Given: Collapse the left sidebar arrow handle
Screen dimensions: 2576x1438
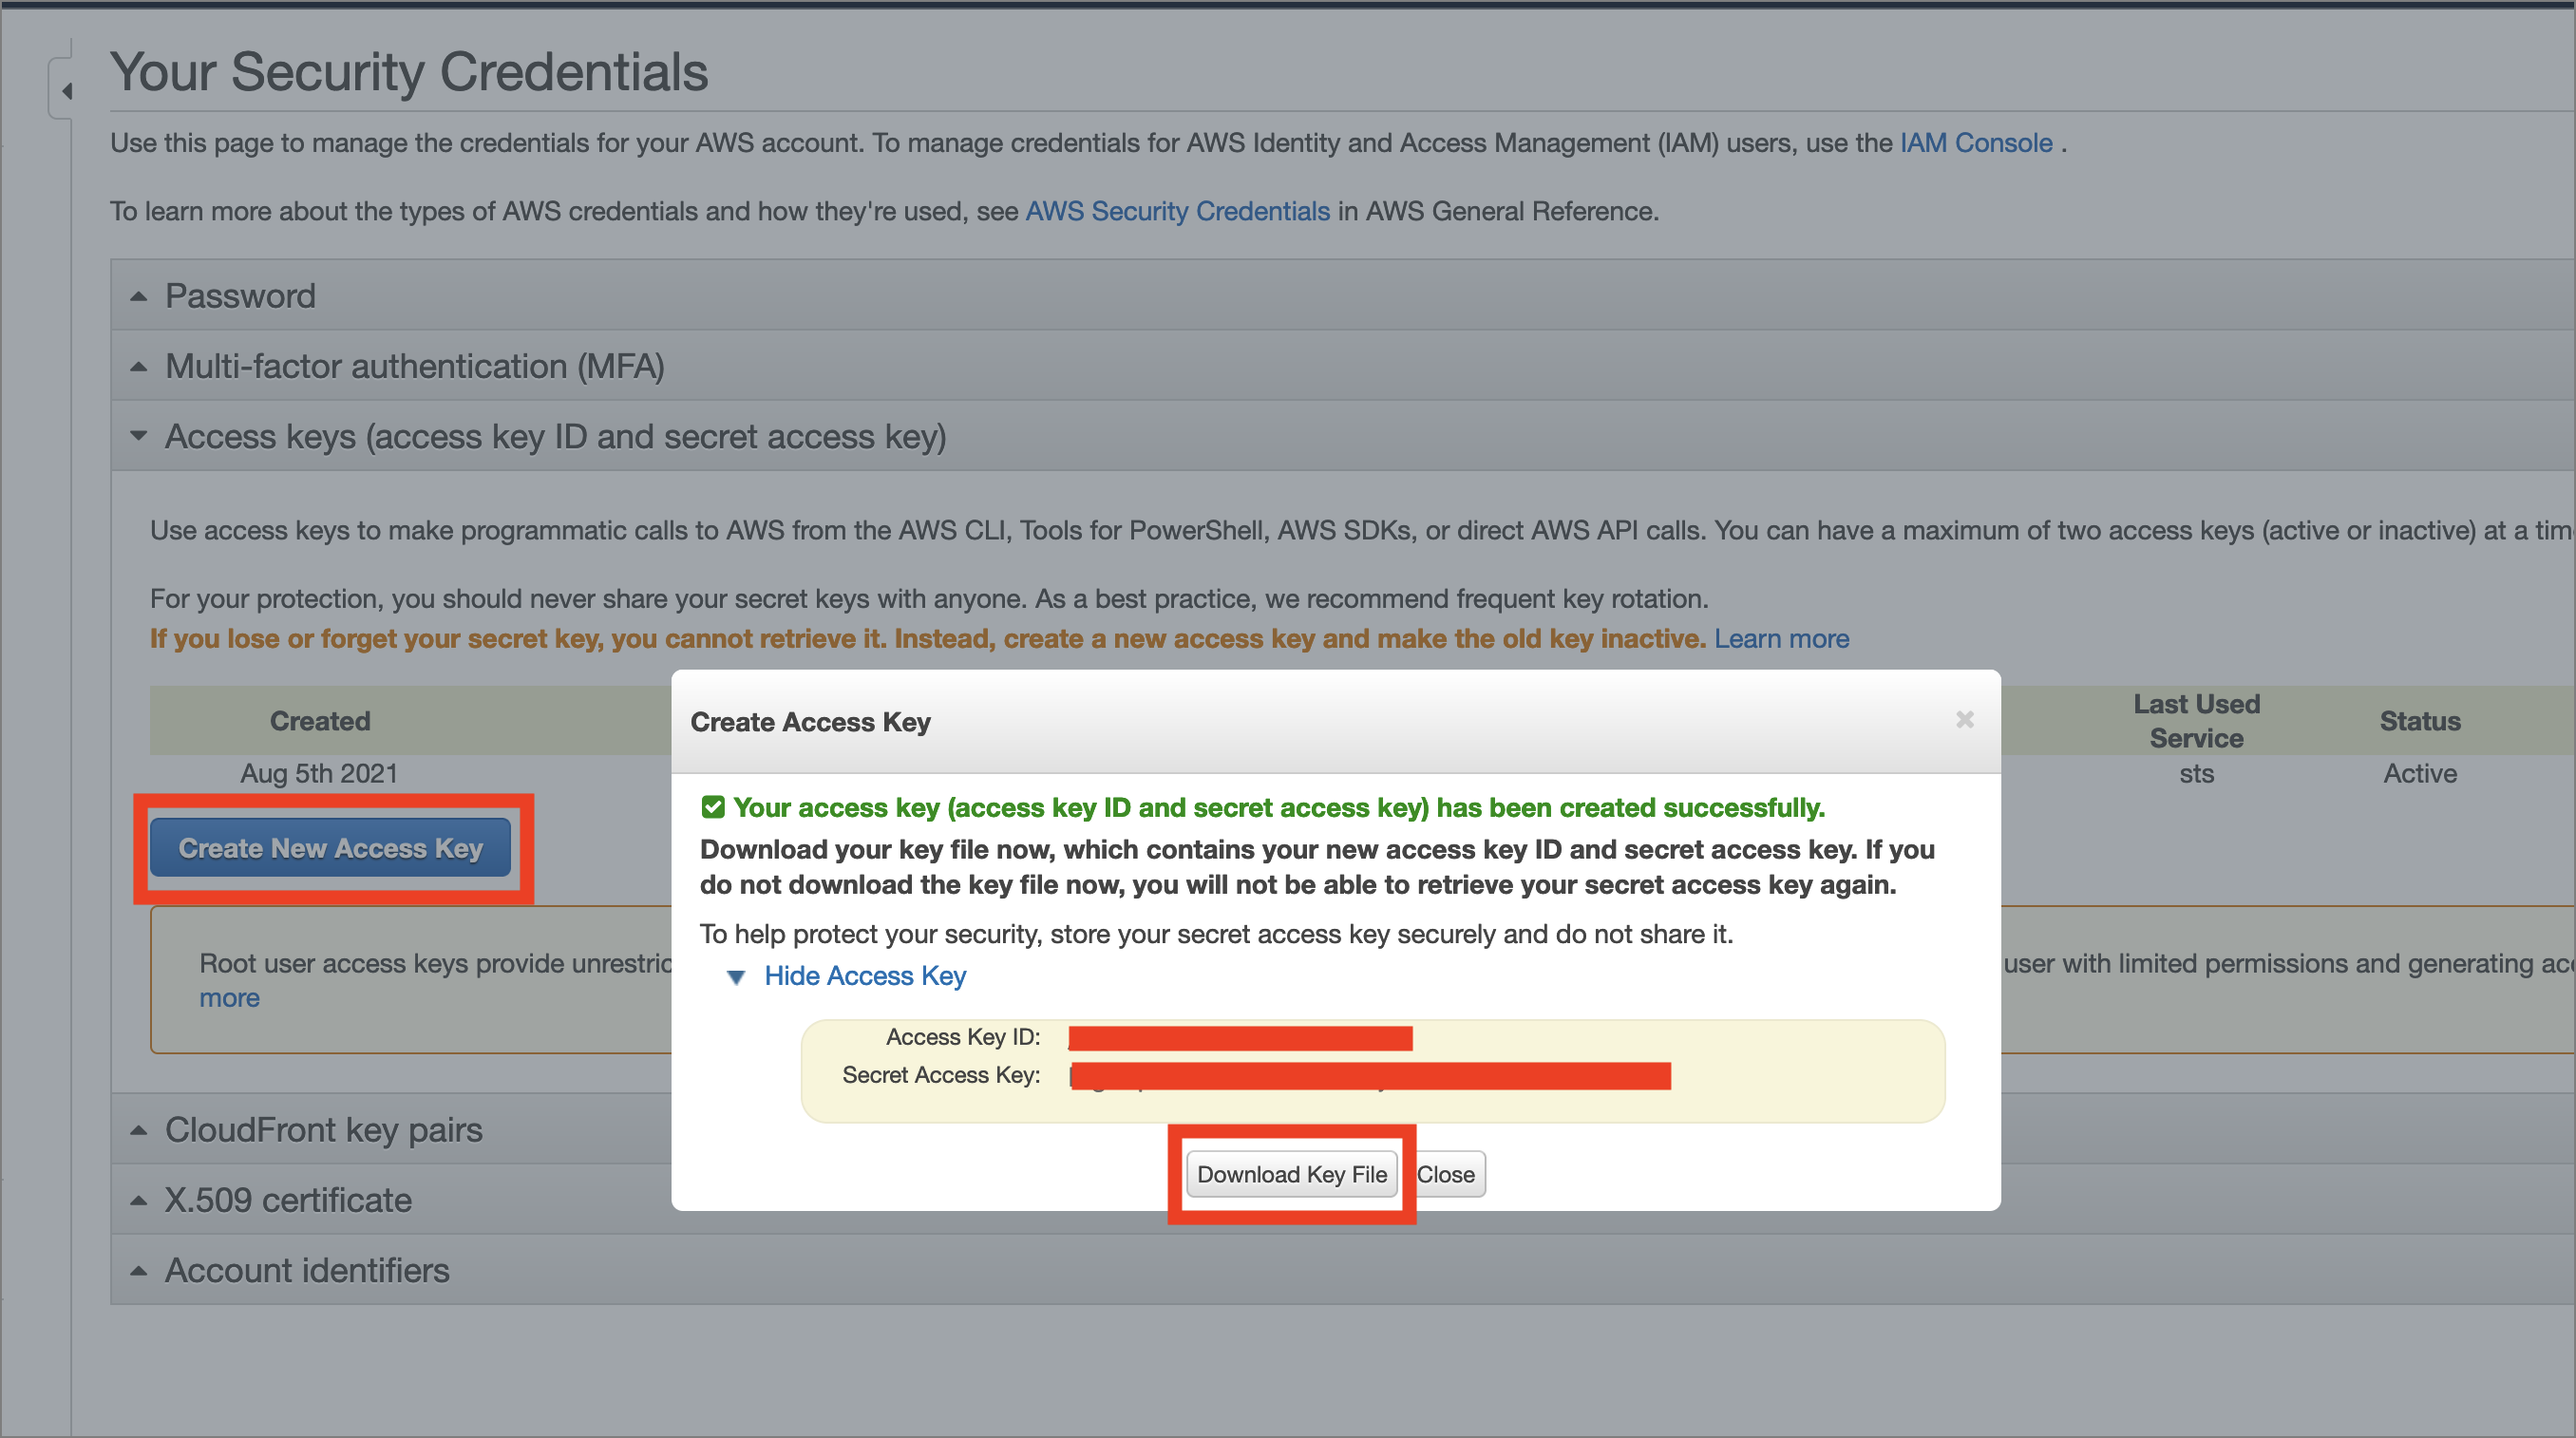Looking at the screenshot, I should click(66, 92).
